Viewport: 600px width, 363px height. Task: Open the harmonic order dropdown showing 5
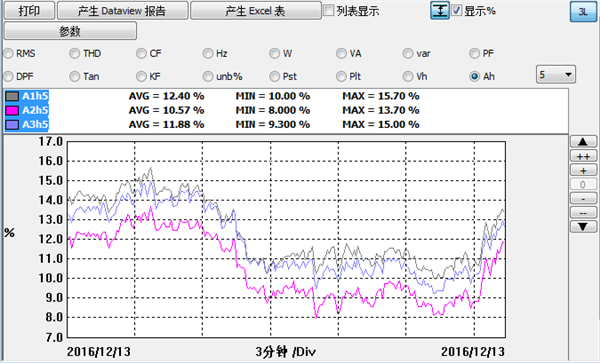tap(556, 74)
